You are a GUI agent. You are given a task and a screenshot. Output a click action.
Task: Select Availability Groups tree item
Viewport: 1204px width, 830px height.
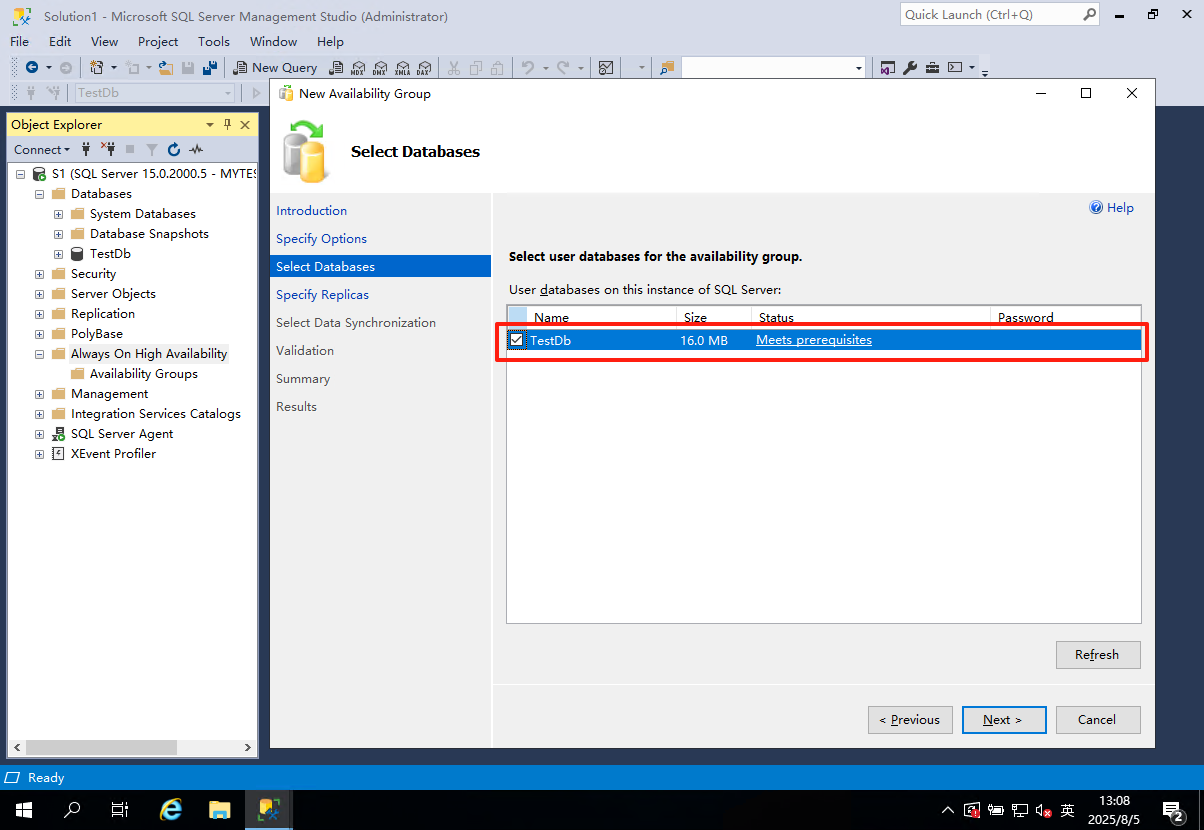[x=143, y=374]
